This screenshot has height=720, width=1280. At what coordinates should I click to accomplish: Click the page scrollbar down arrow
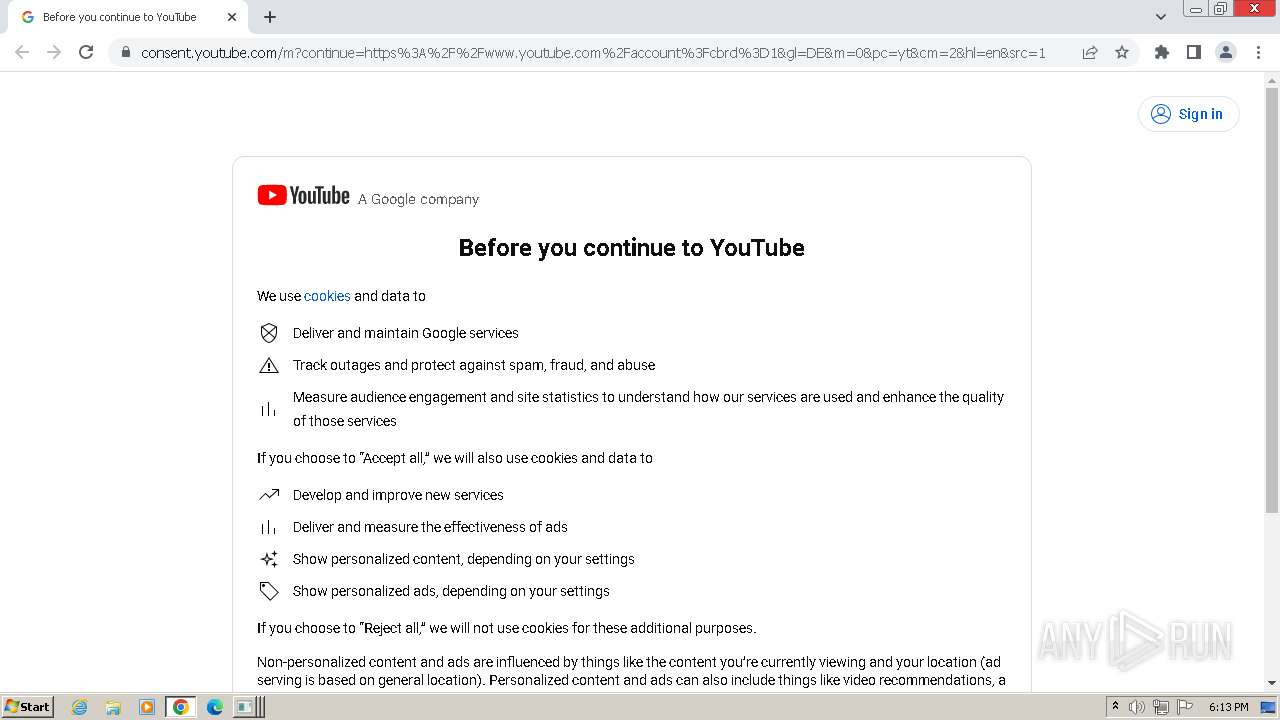(x=1272, y=683)
